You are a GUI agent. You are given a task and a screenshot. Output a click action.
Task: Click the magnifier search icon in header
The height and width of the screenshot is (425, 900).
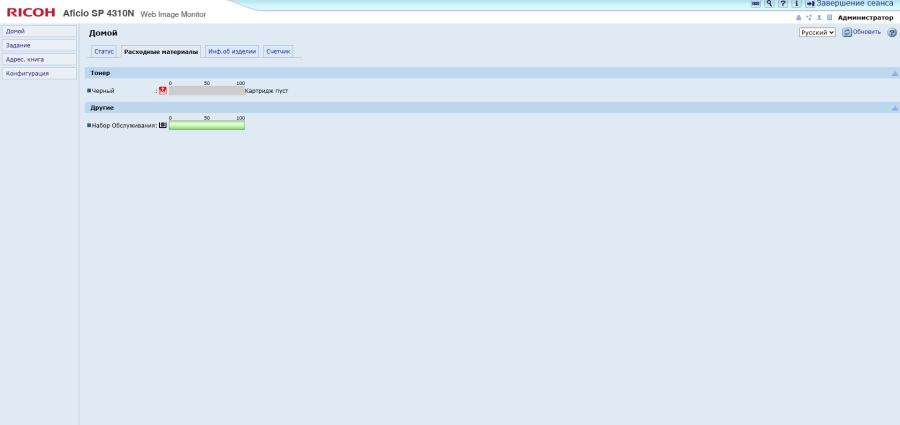tap(769, 3)
